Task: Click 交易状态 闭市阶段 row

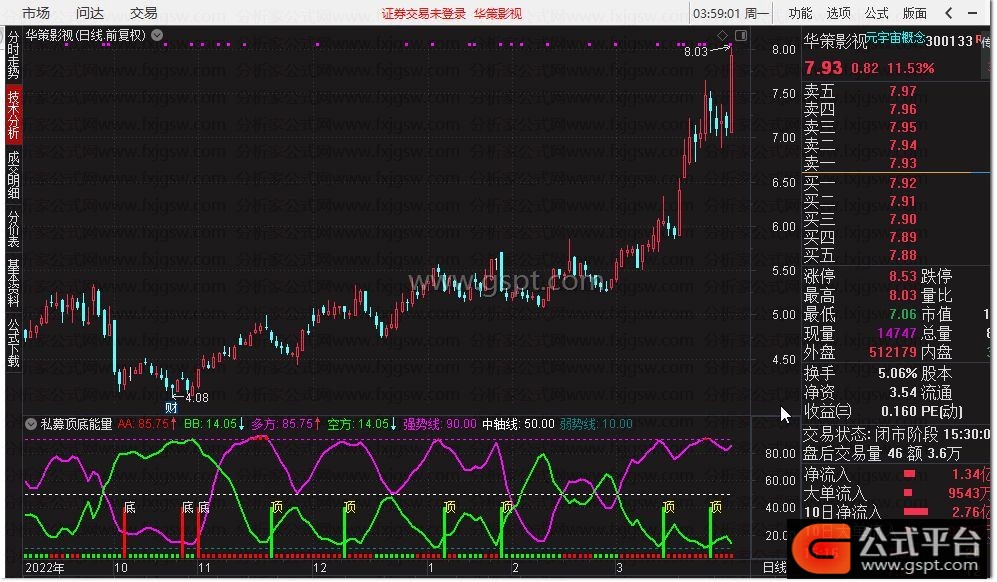Action: click(897, 434)
